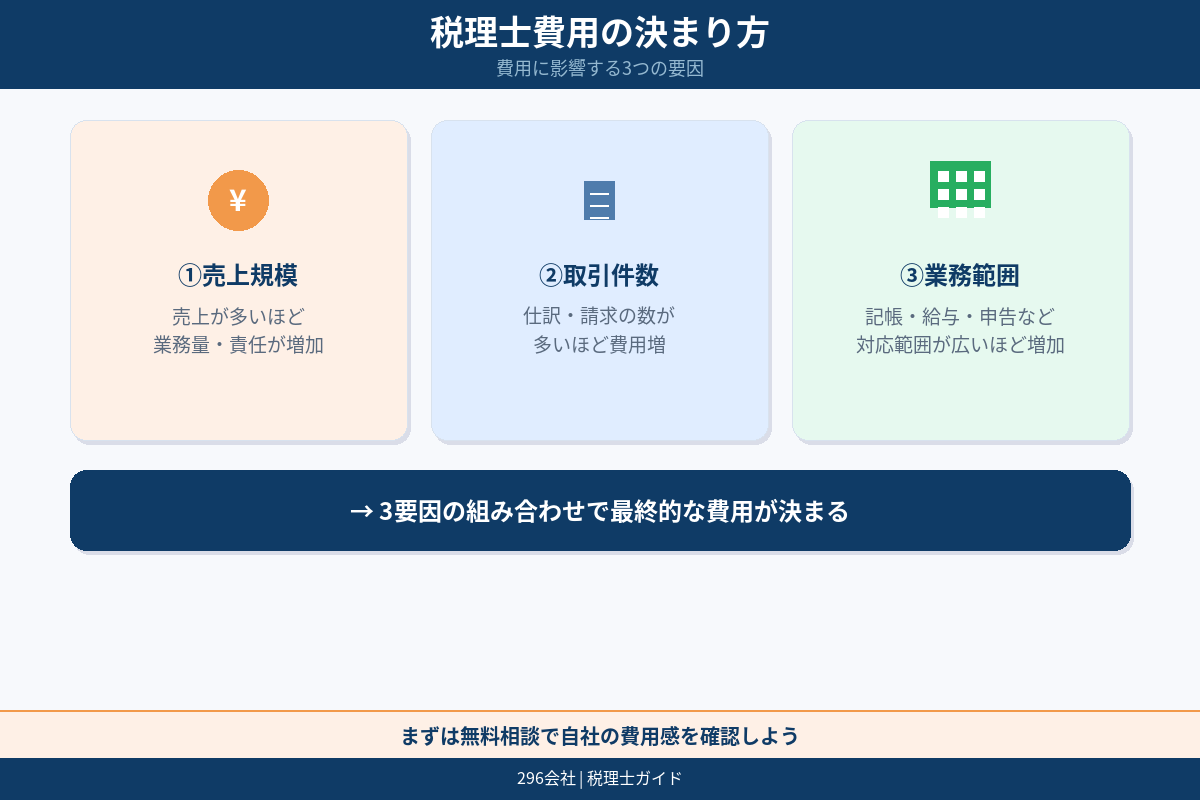Click the arrow symbol in the dark banner
1200x800 pixels.
pyautogui.click(x=360, y=511)
